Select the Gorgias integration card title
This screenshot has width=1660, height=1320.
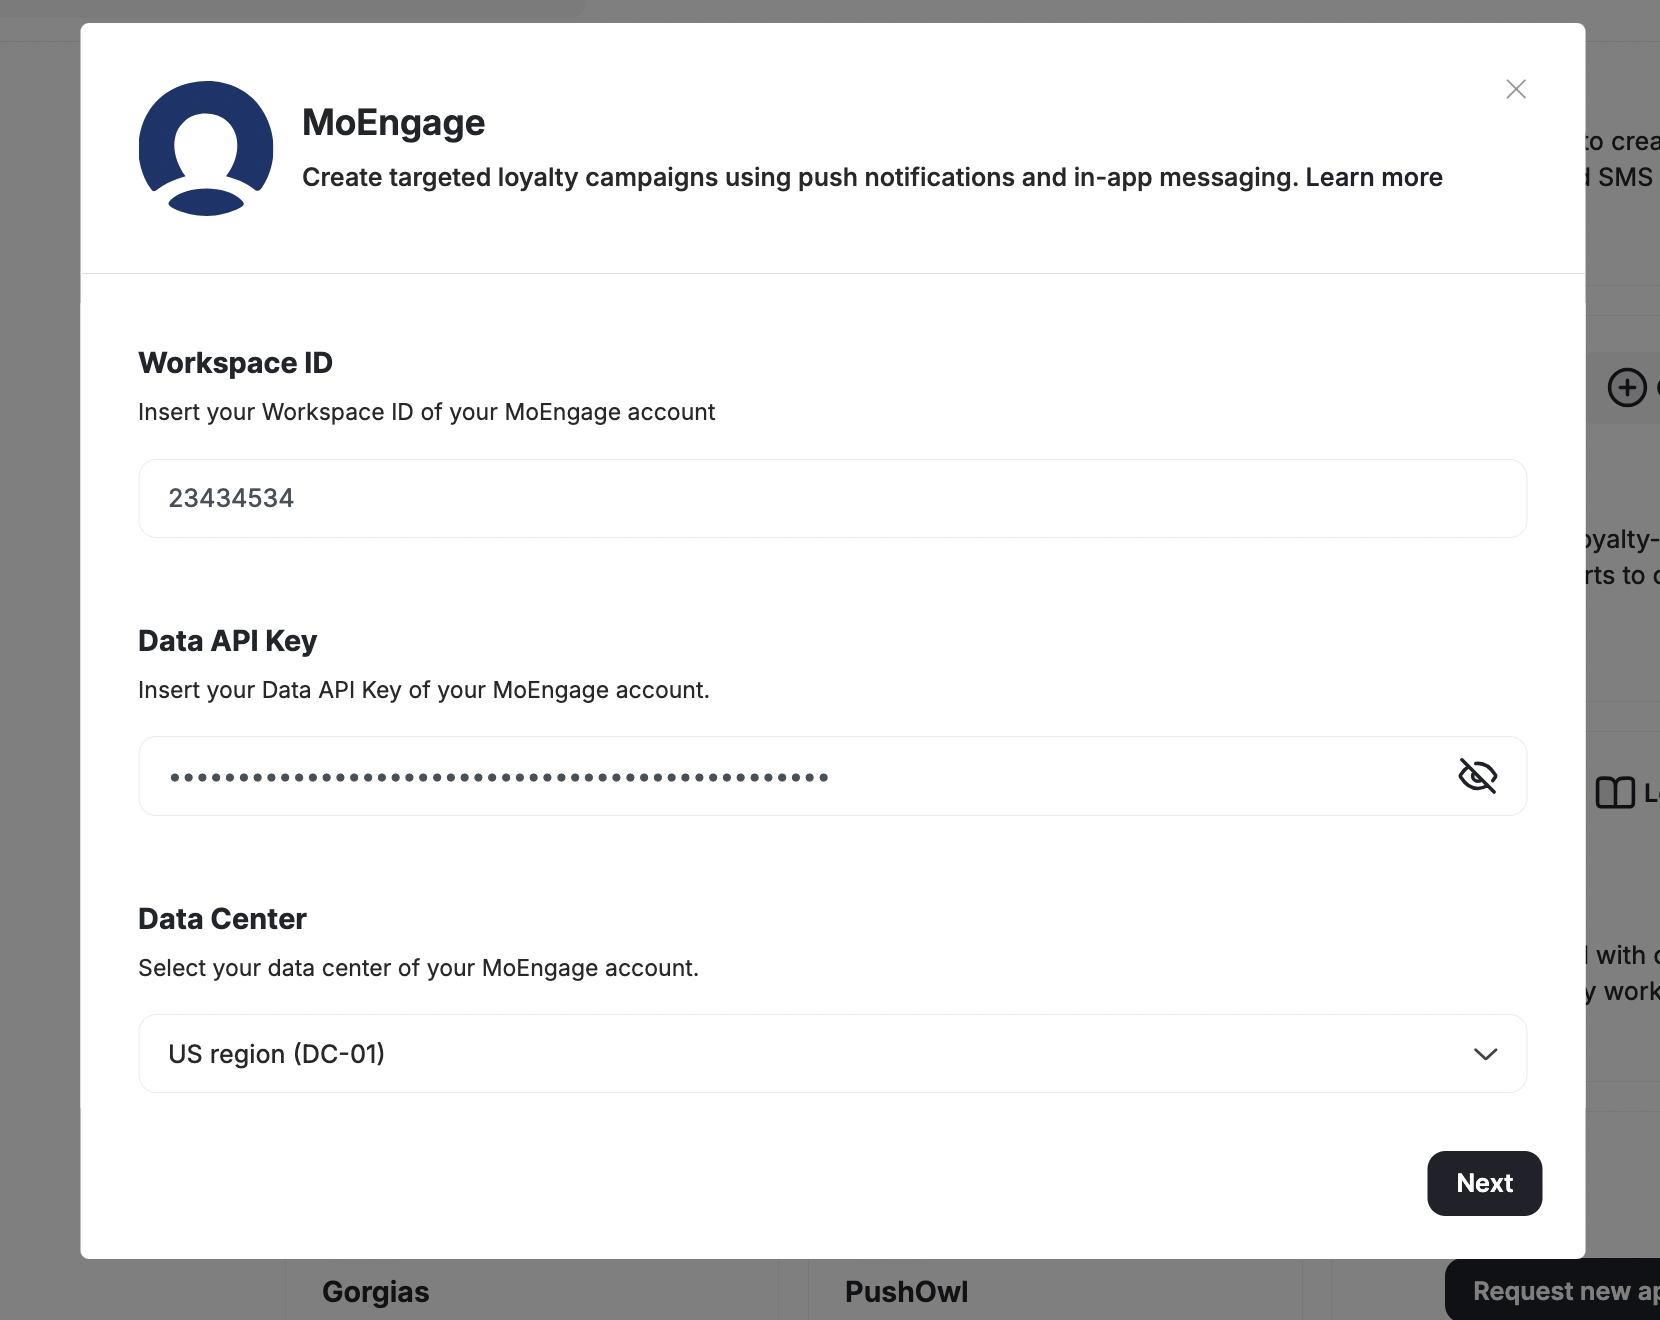click(376, 1292)
